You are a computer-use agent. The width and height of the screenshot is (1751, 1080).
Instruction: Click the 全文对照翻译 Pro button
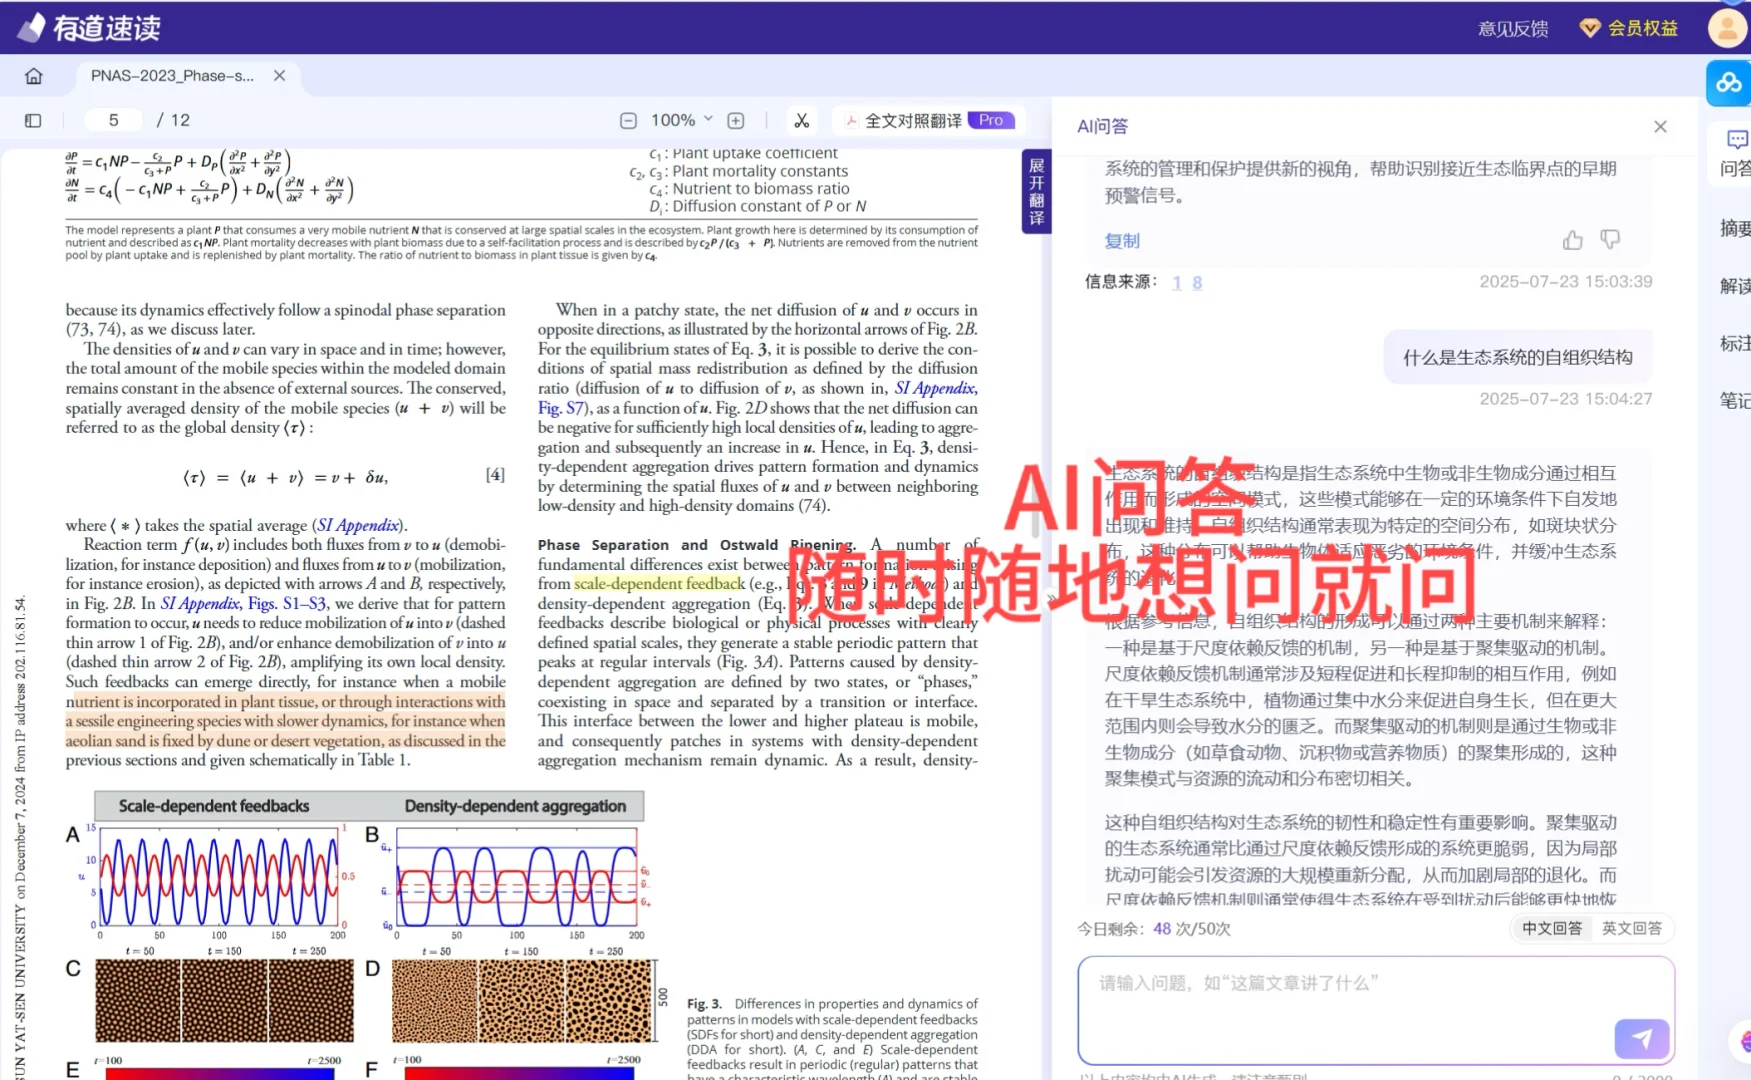(x=925, y=119)
